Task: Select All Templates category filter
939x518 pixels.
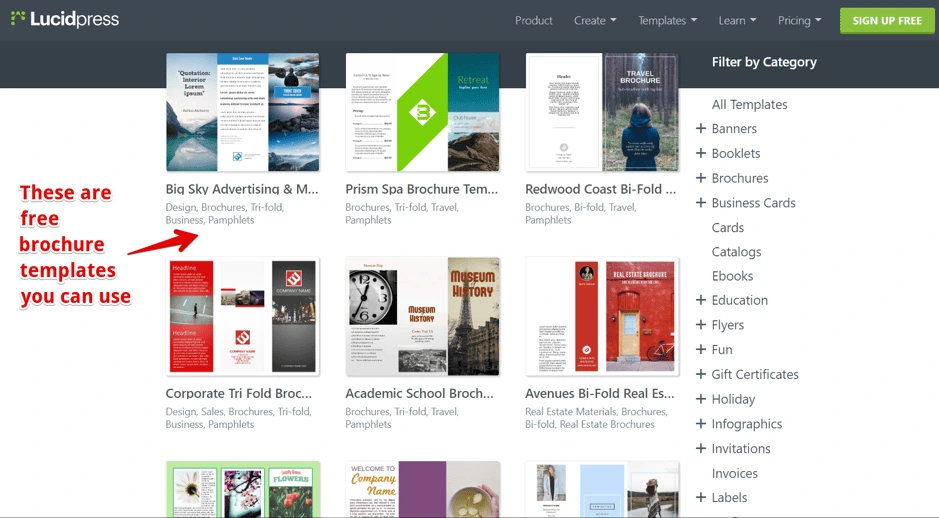Action: click(749, 104)
